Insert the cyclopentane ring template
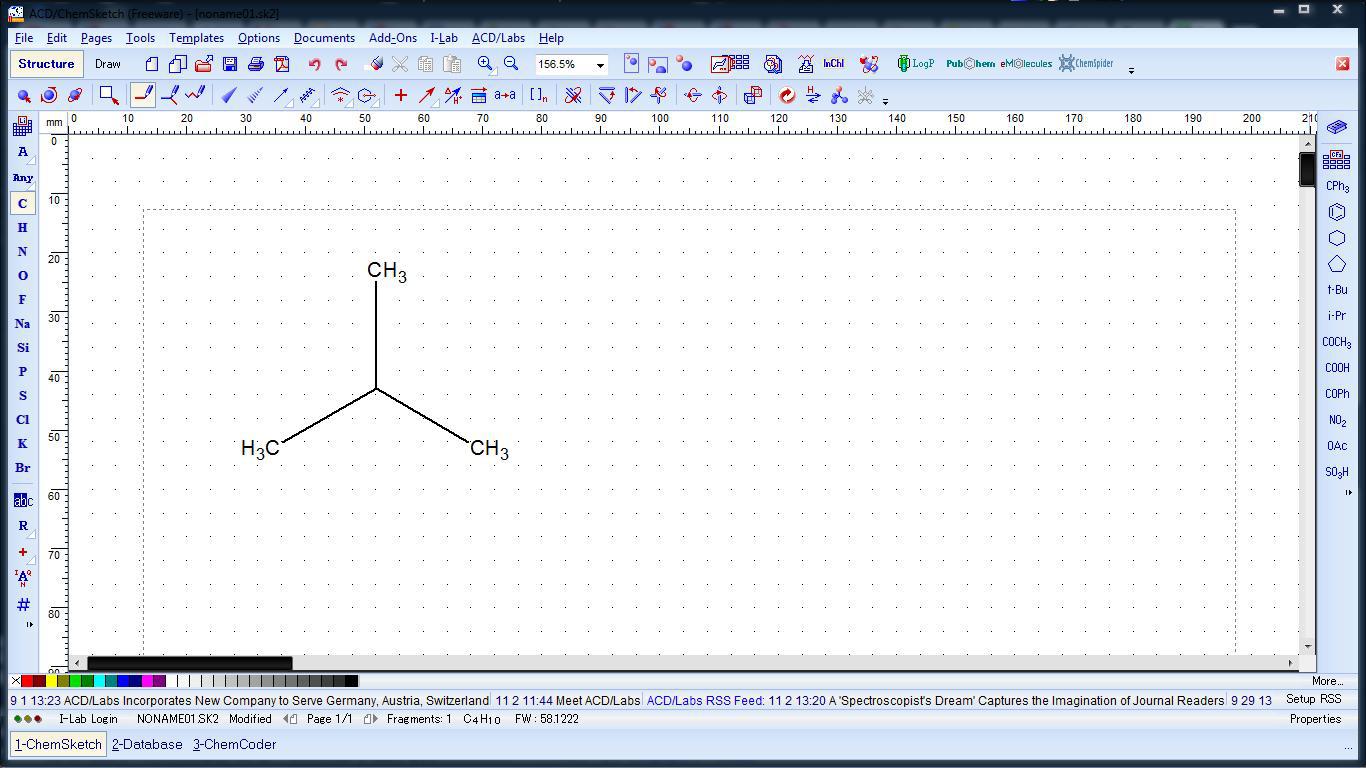Image resolution: width=1366 pixels, height=768 pixels. click(1337, 264)
